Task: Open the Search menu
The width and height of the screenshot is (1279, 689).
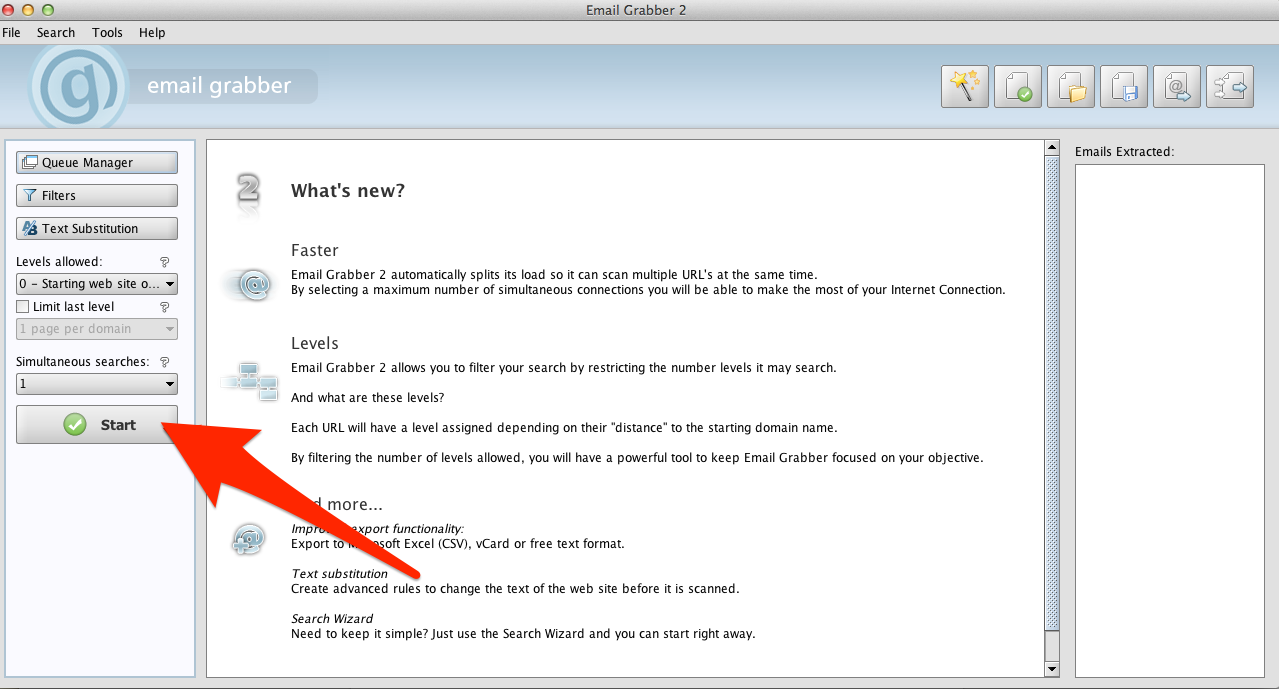Action: [56, 32]
